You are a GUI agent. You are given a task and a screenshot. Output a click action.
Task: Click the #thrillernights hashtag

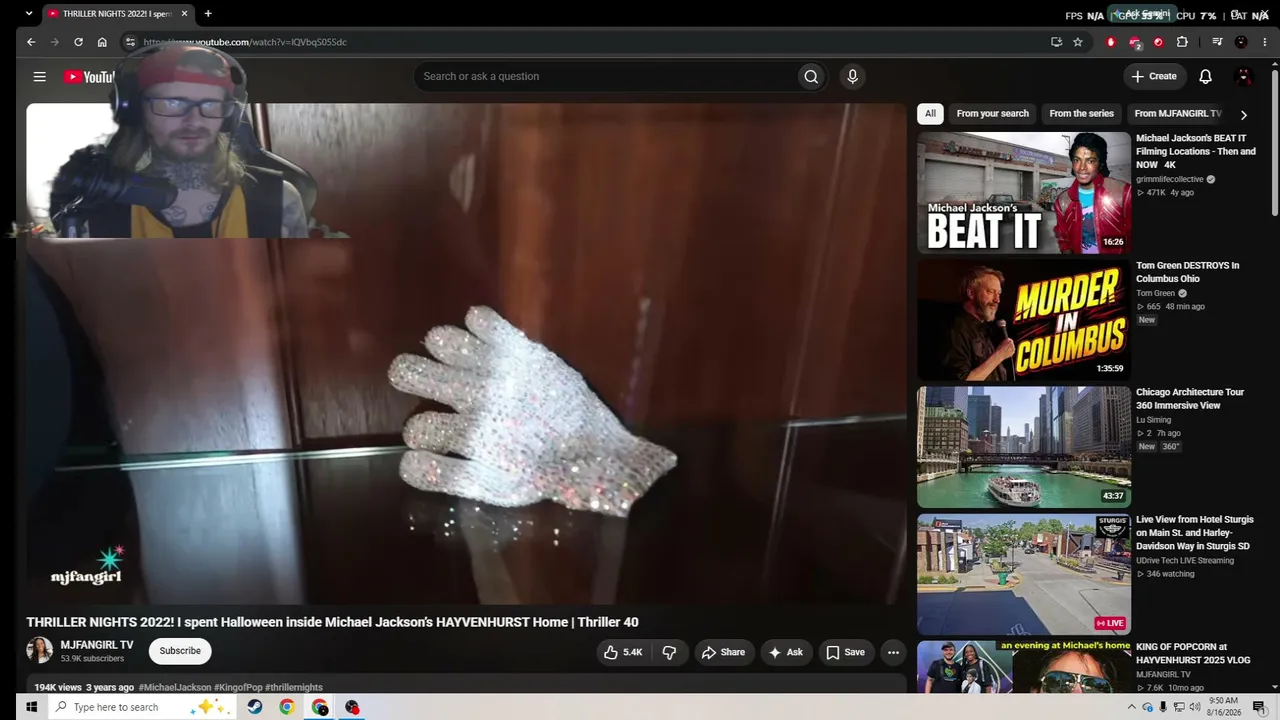pos(294,688)
